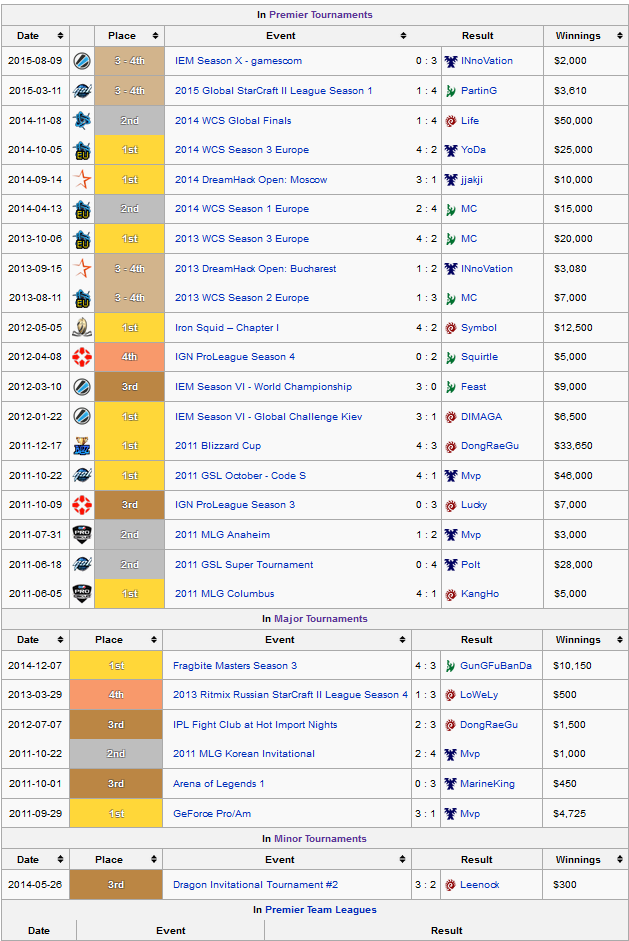The width and height of the screenshot is (629, 941).
Task: Open the Minor Tournaments heading link
Action: 320,838
